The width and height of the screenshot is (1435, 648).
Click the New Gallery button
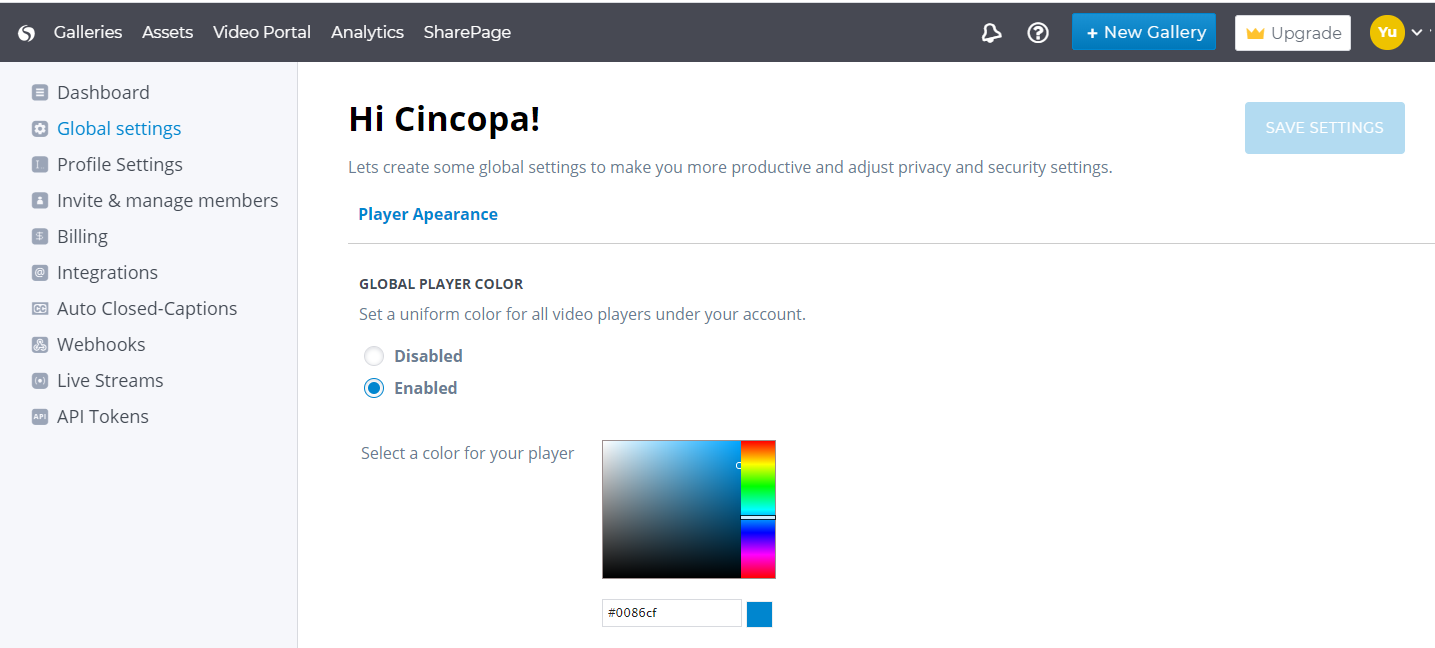[1143, 32]
